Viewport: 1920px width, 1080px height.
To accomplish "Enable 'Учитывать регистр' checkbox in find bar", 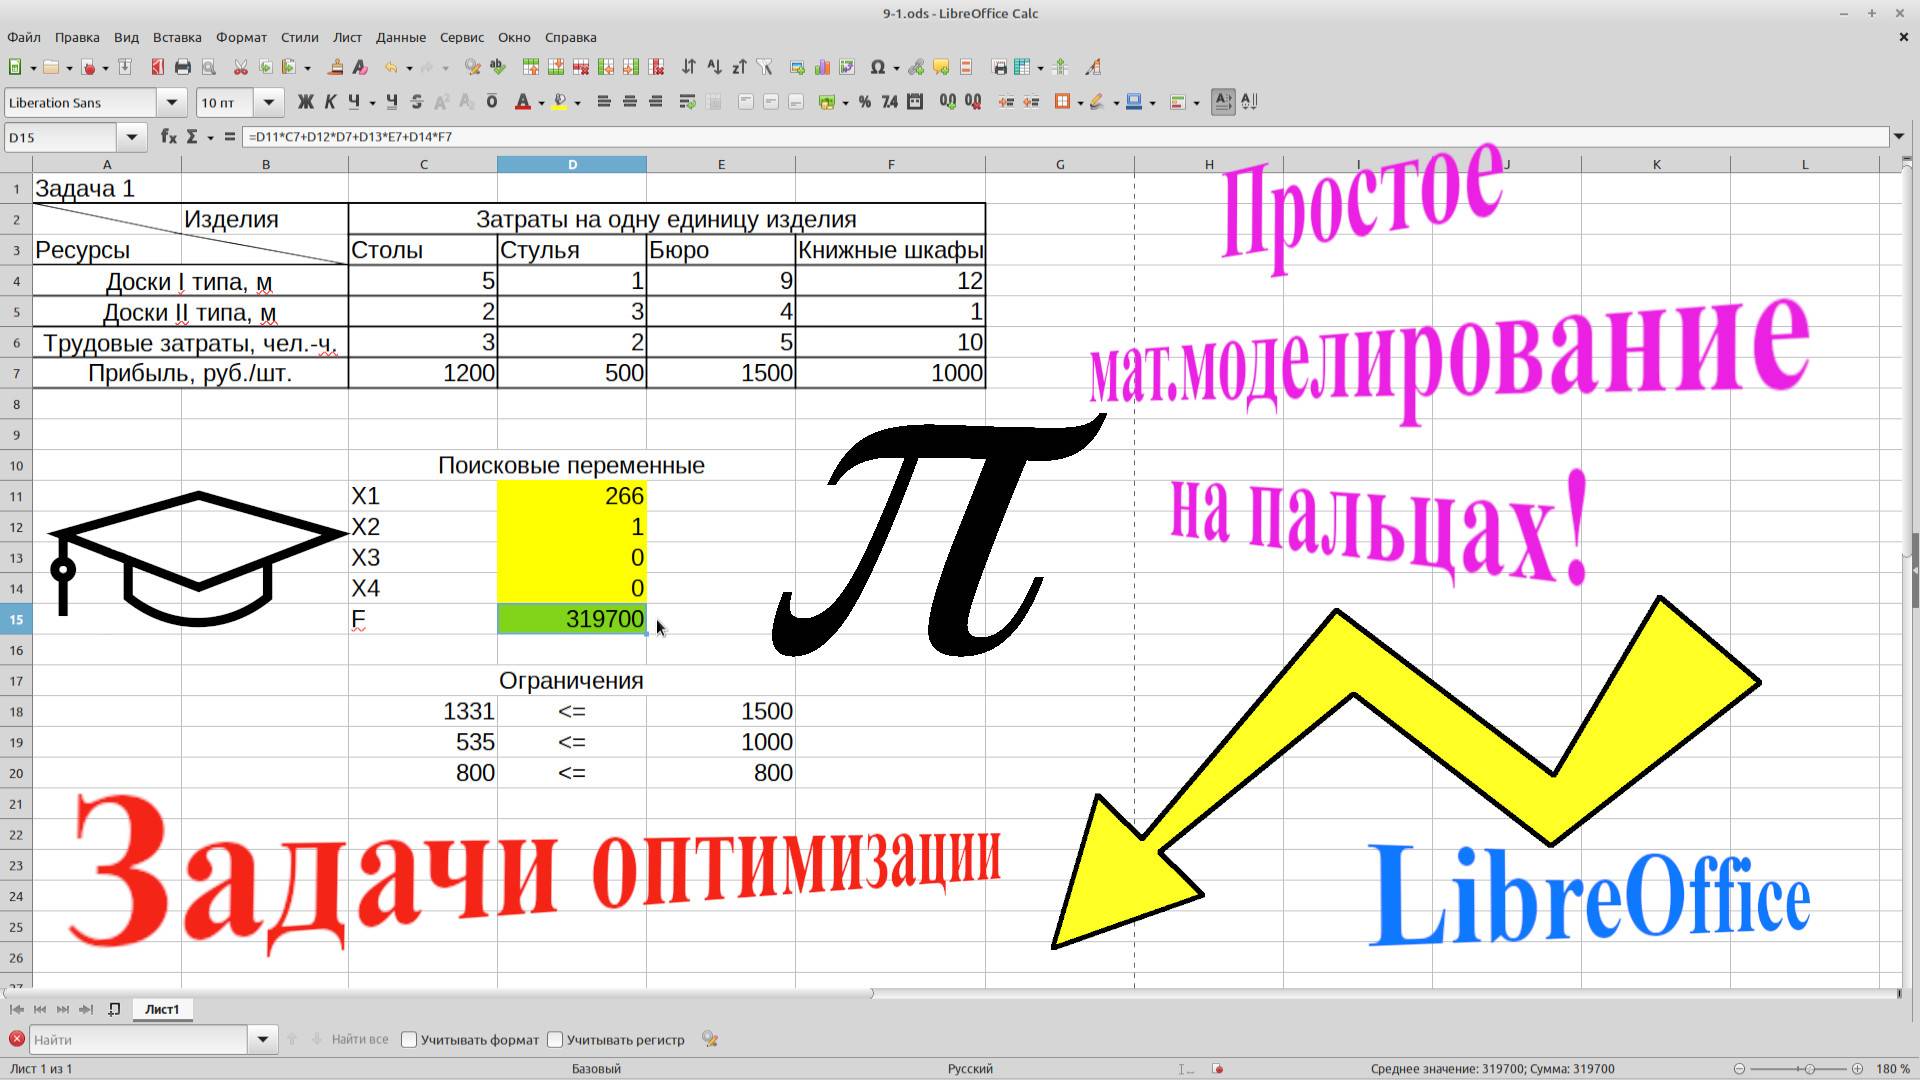I will pos(555,1039).
